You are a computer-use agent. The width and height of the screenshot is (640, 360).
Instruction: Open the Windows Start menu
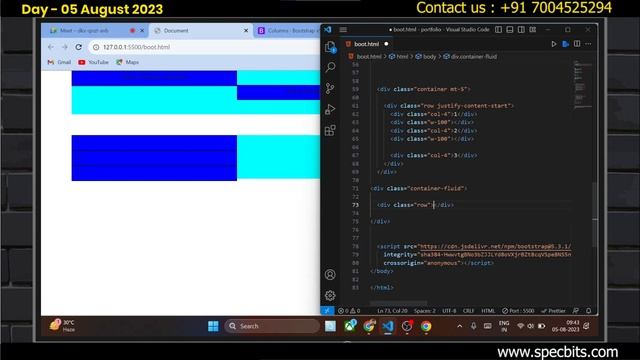213,326
